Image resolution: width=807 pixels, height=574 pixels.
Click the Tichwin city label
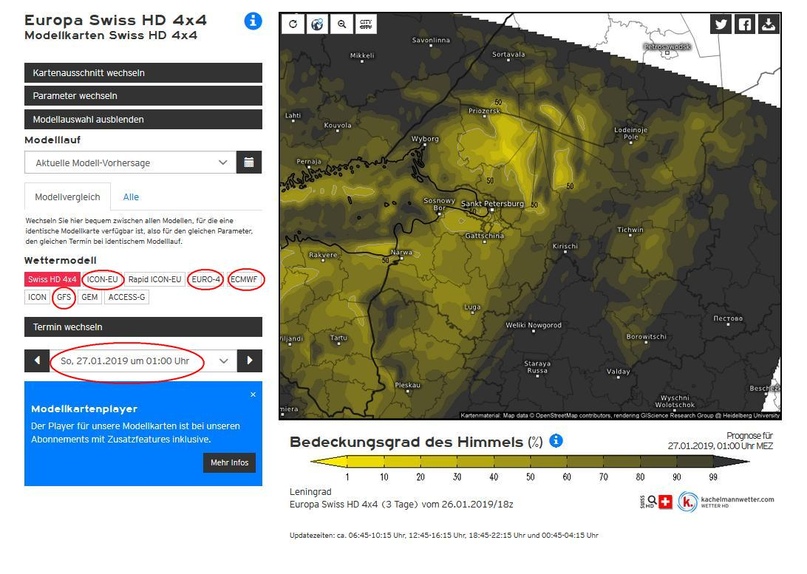point(630,230)
